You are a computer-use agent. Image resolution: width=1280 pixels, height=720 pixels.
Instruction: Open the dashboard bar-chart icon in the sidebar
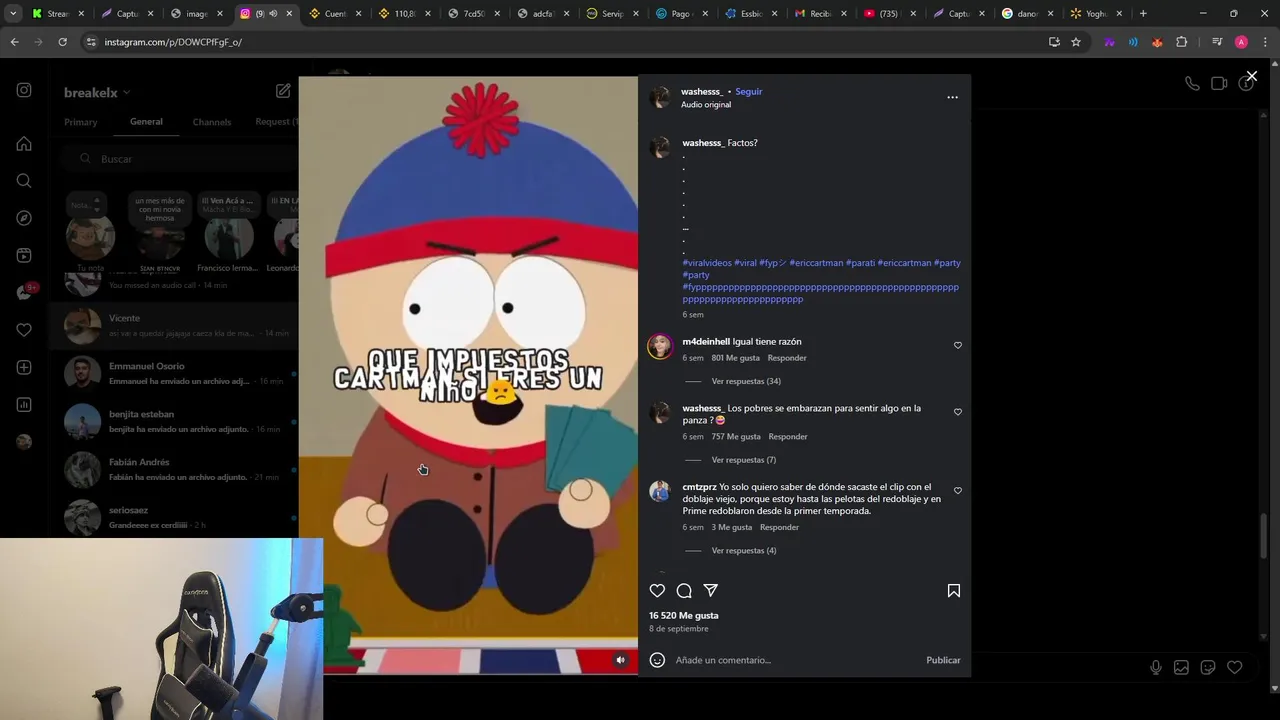point(24,404)
